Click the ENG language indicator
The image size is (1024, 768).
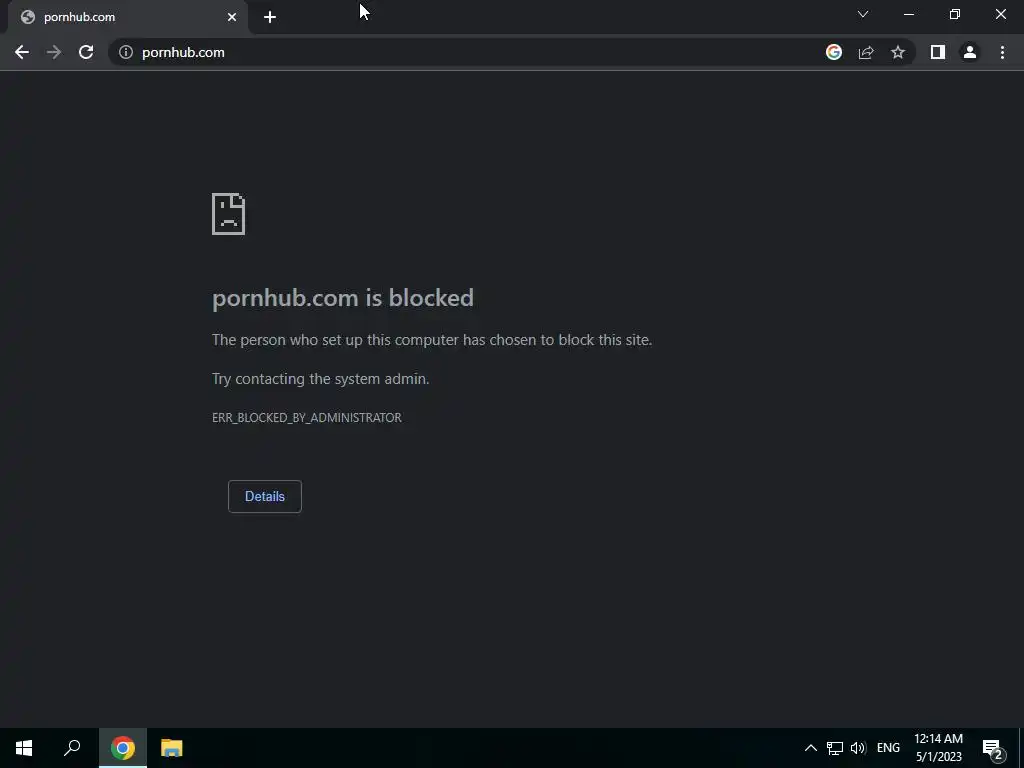point(888,748)
